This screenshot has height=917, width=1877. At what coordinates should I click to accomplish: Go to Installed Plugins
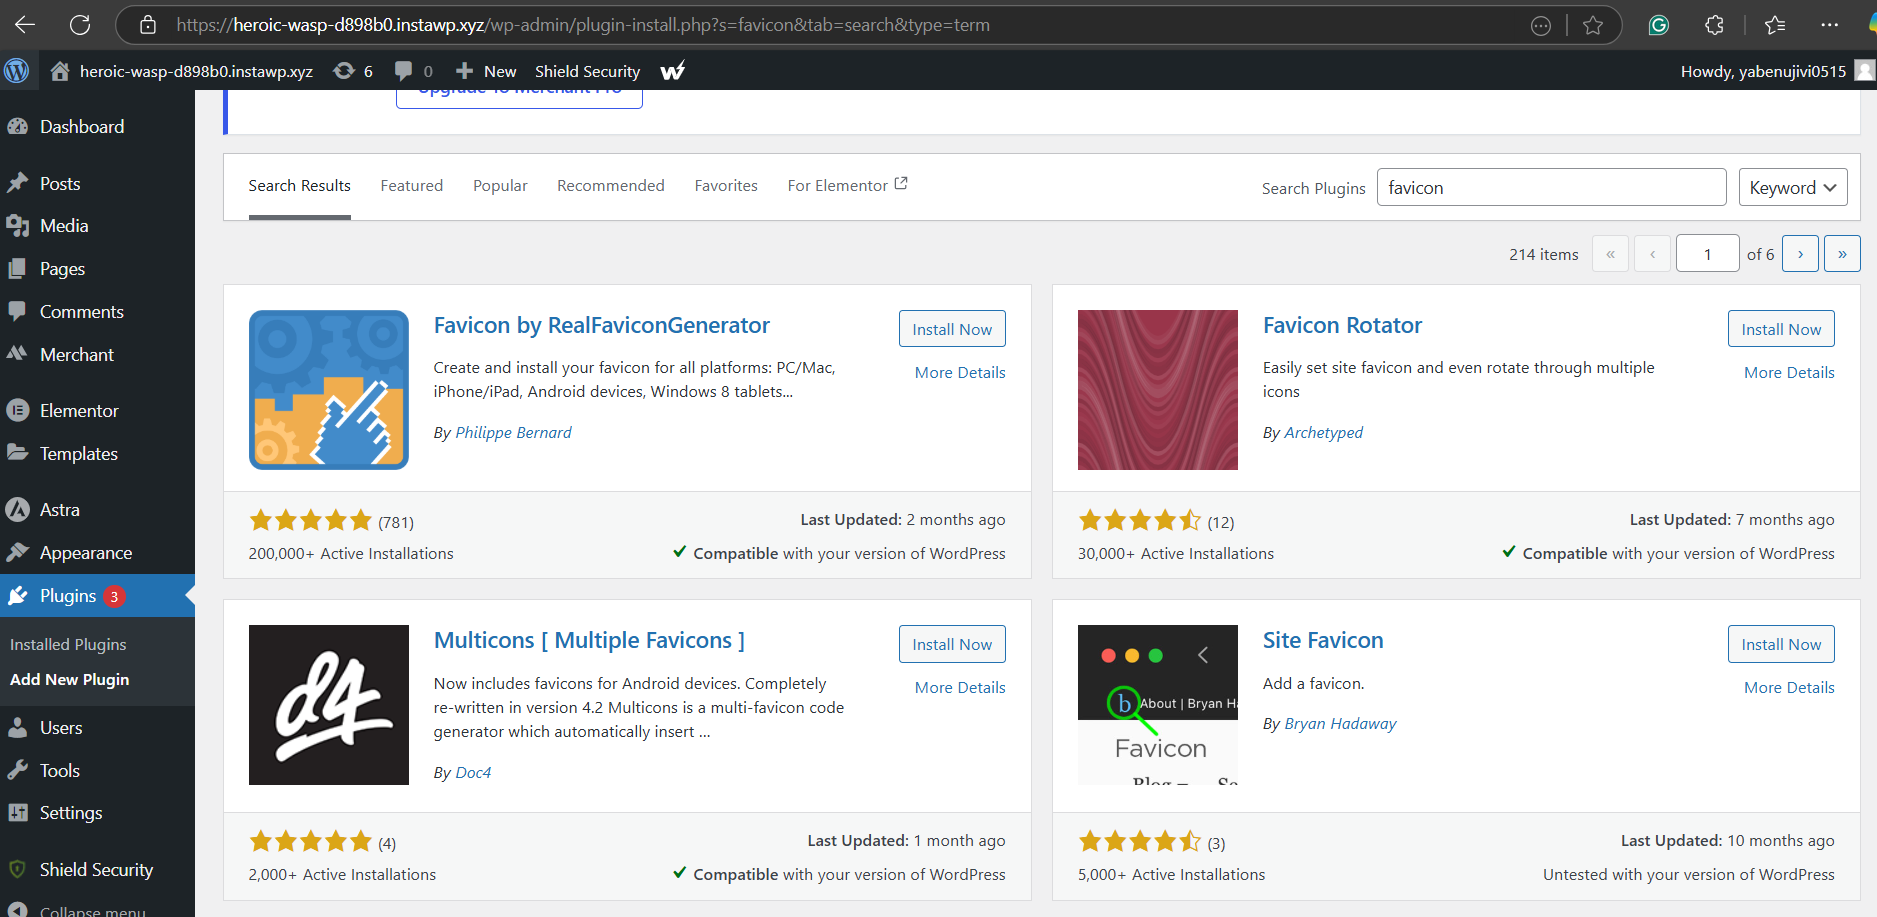pos(68,645)
